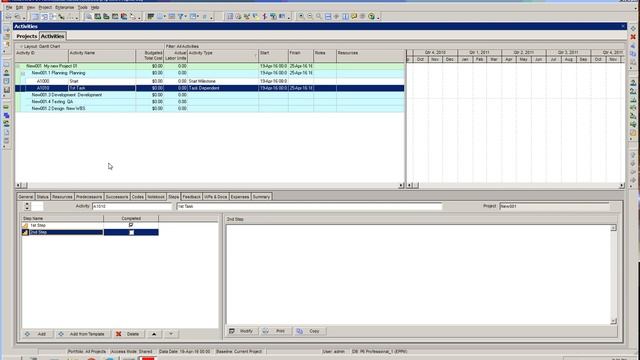The height and width of the screenshot is (360, 640).
Task: Click inside the 2nd Step description area
Action: coord(418,274)
